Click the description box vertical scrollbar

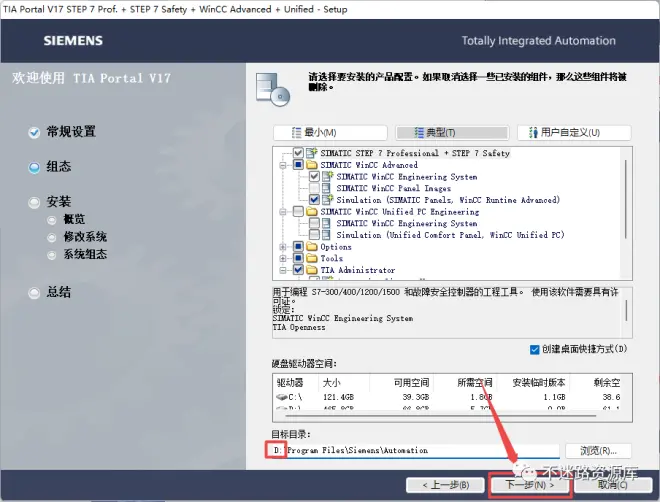tap(626, 311)
